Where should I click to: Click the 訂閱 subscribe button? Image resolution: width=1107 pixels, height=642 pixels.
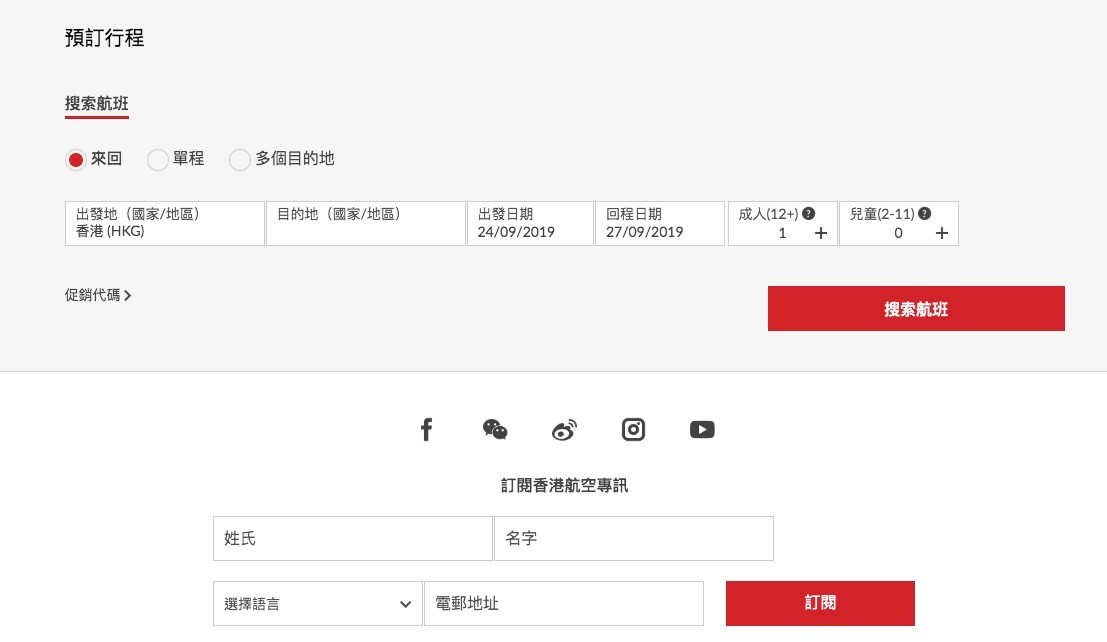pos(819,603)
